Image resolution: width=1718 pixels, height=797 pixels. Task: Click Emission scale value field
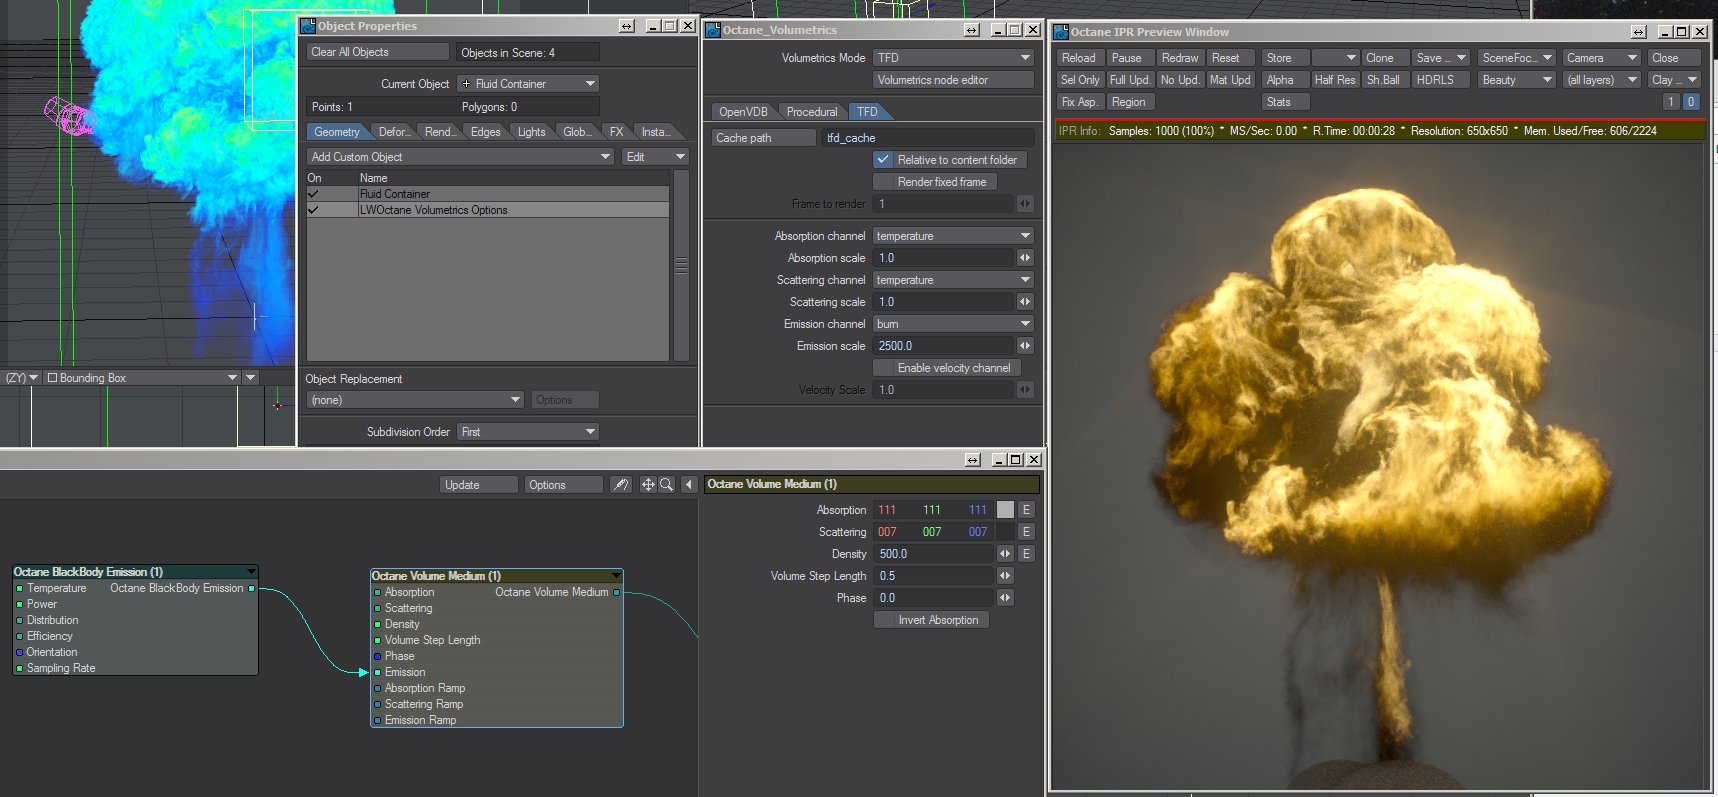[943, 346]
